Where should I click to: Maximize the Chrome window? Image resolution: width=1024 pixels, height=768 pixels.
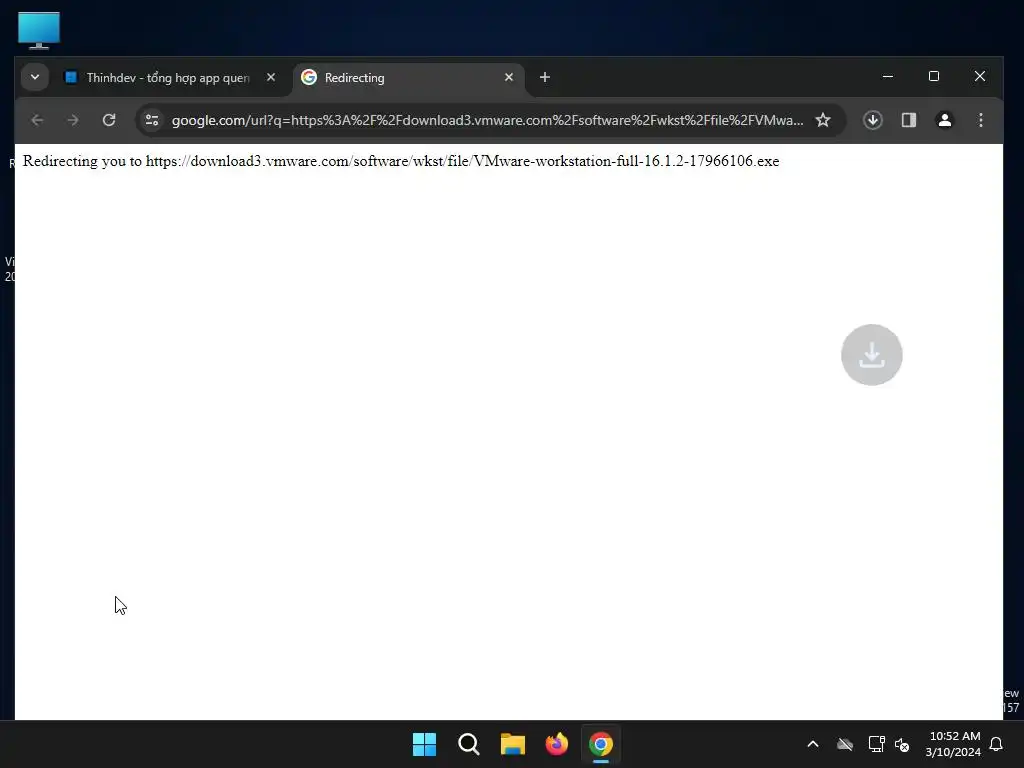point(934,76)
